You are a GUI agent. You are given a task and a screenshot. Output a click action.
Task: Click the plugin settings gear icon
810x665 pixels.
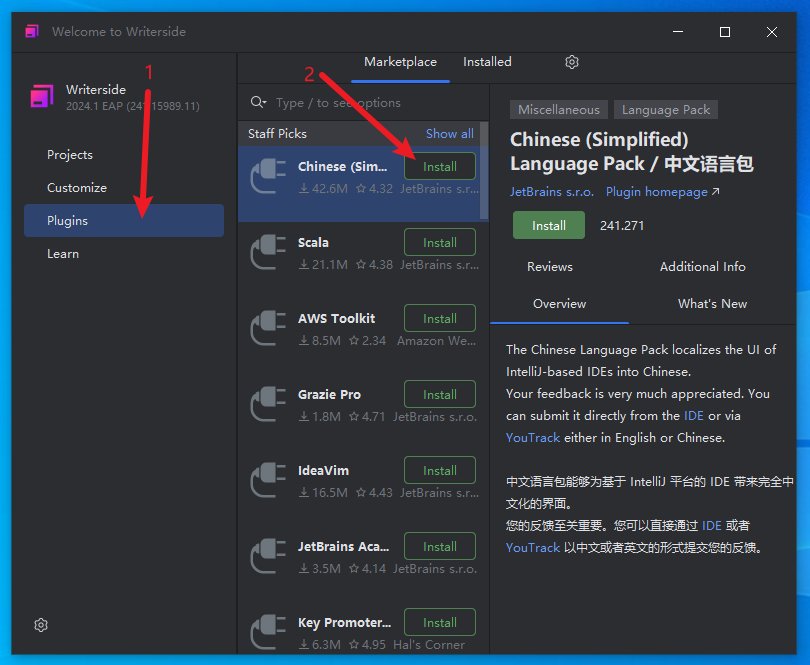(572, 62)
